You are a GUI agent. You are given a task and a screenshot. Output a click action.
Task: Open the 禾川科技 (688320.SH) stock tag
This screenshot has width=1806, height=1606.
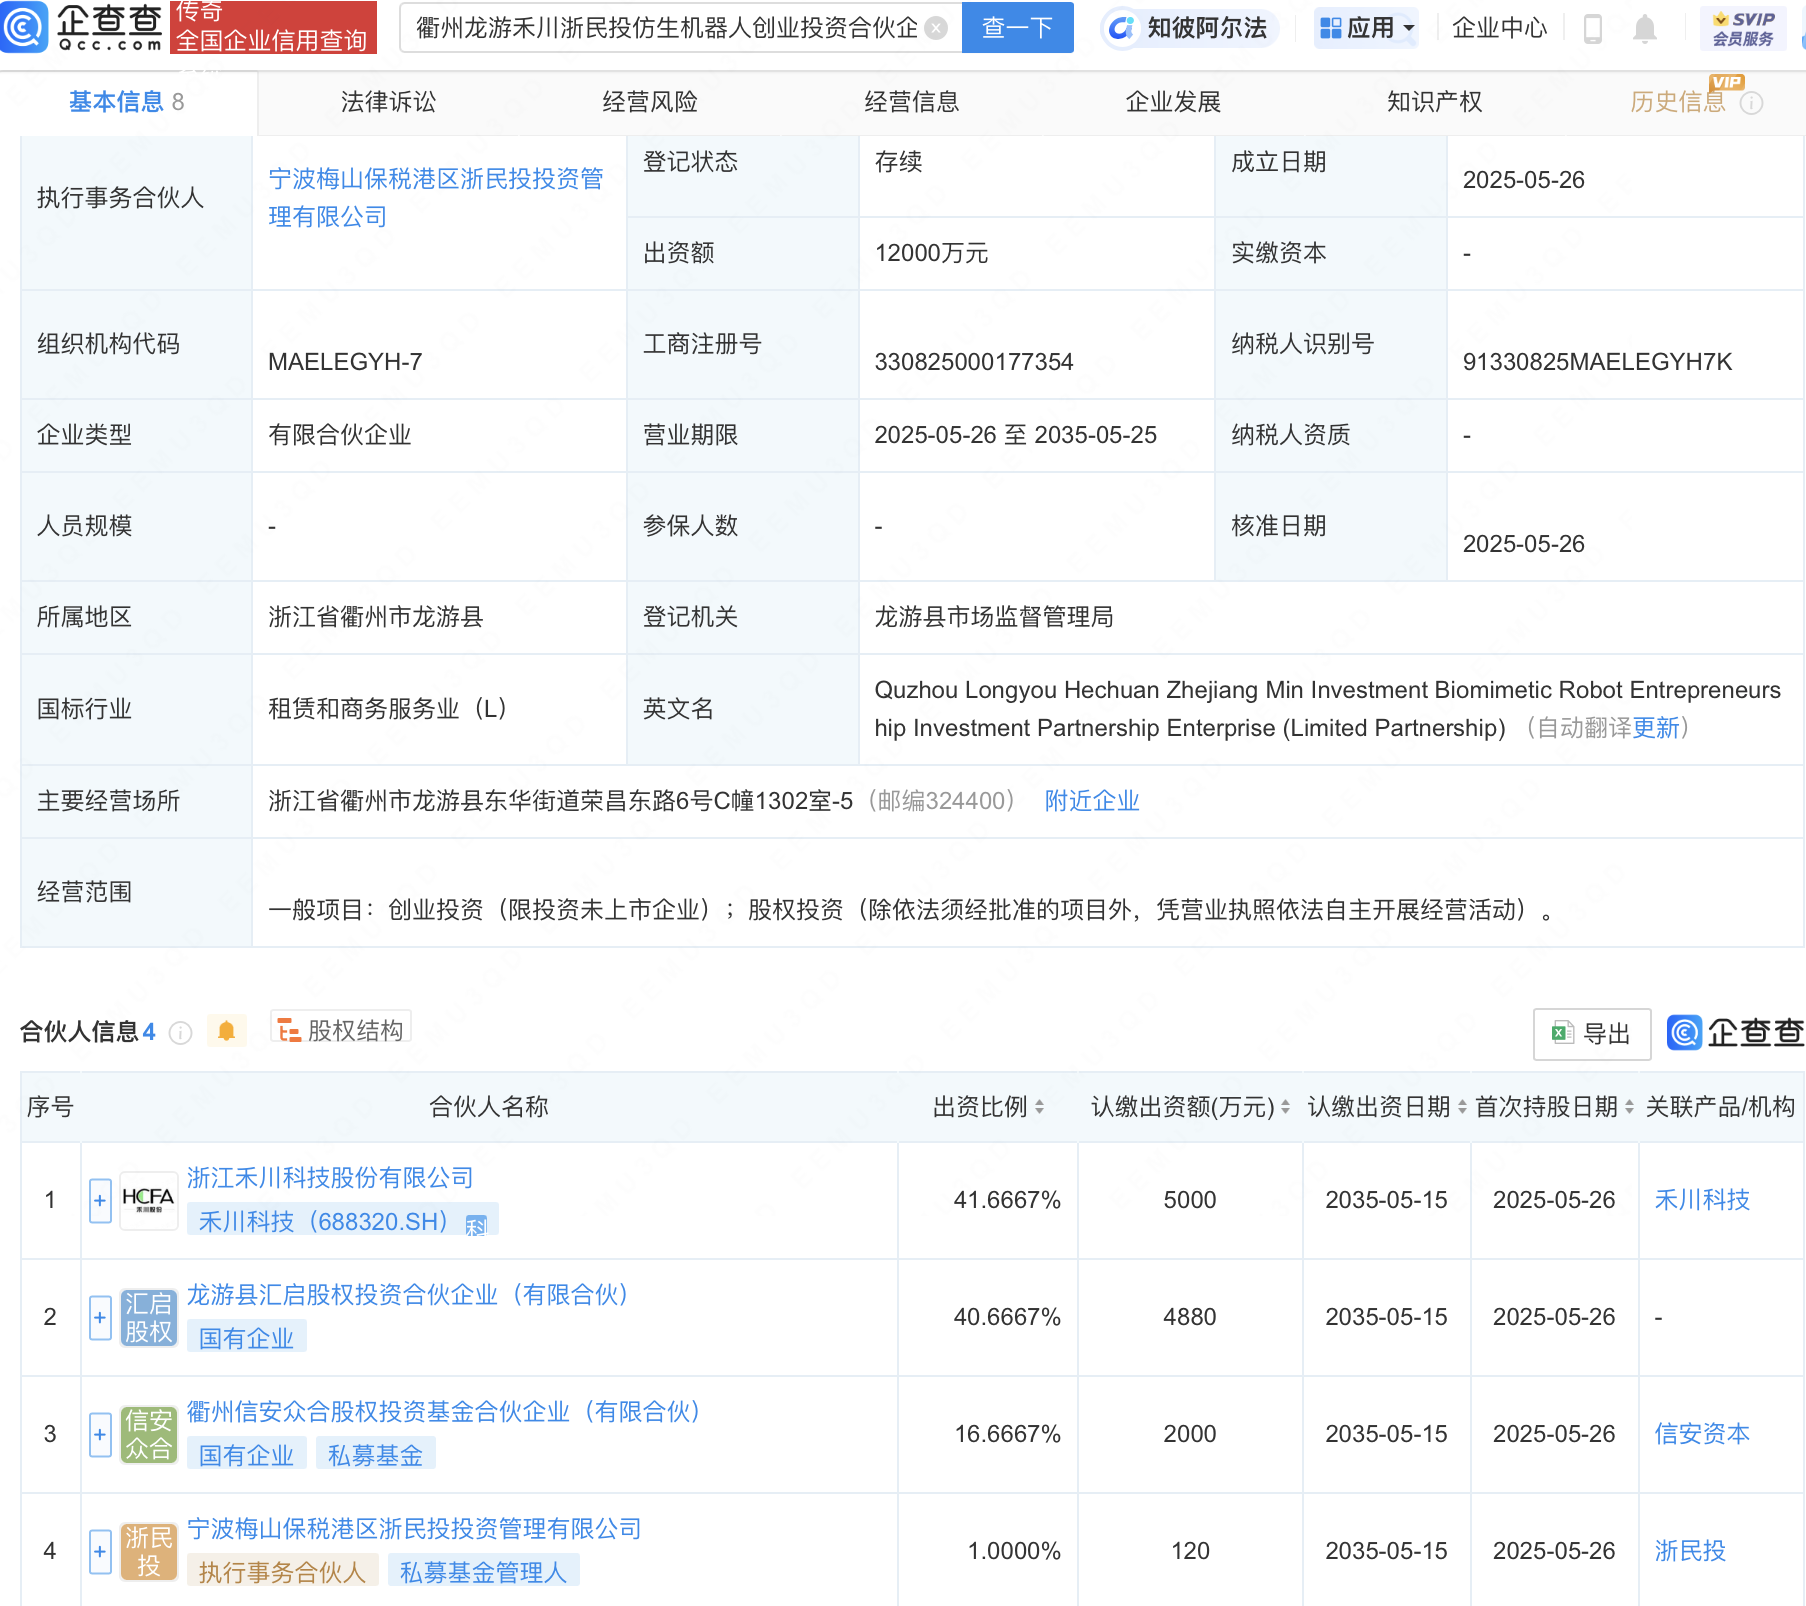(342, 1221)
